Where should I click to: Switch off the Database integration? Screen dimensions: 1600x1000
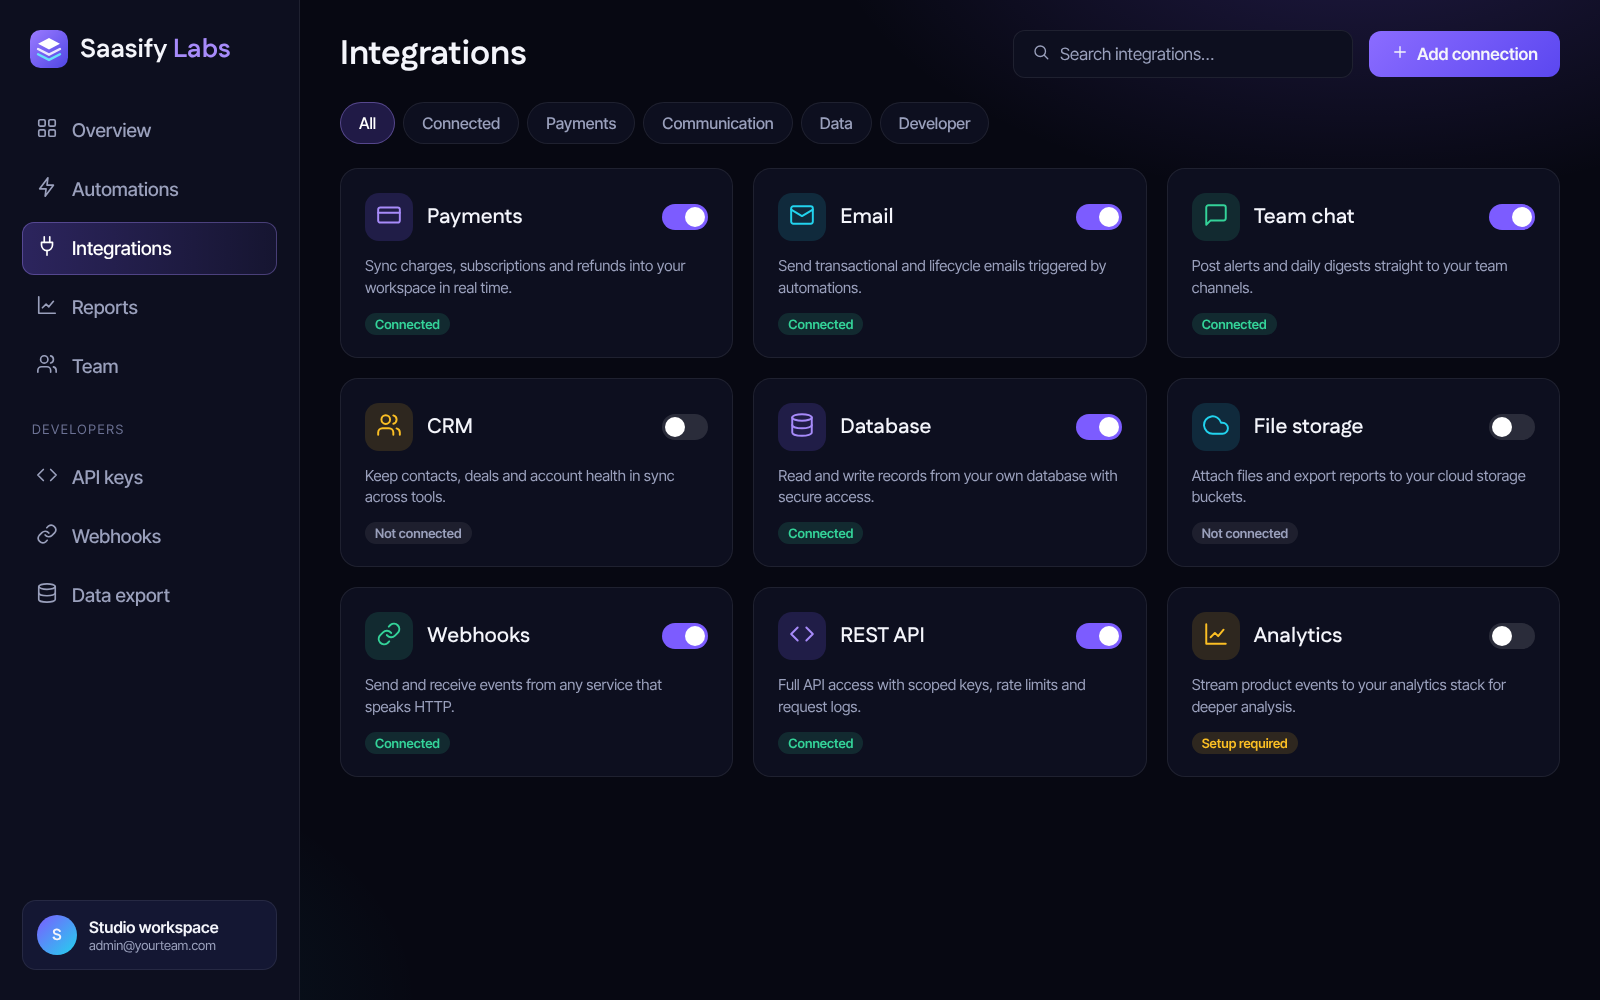pos(1099,427)
